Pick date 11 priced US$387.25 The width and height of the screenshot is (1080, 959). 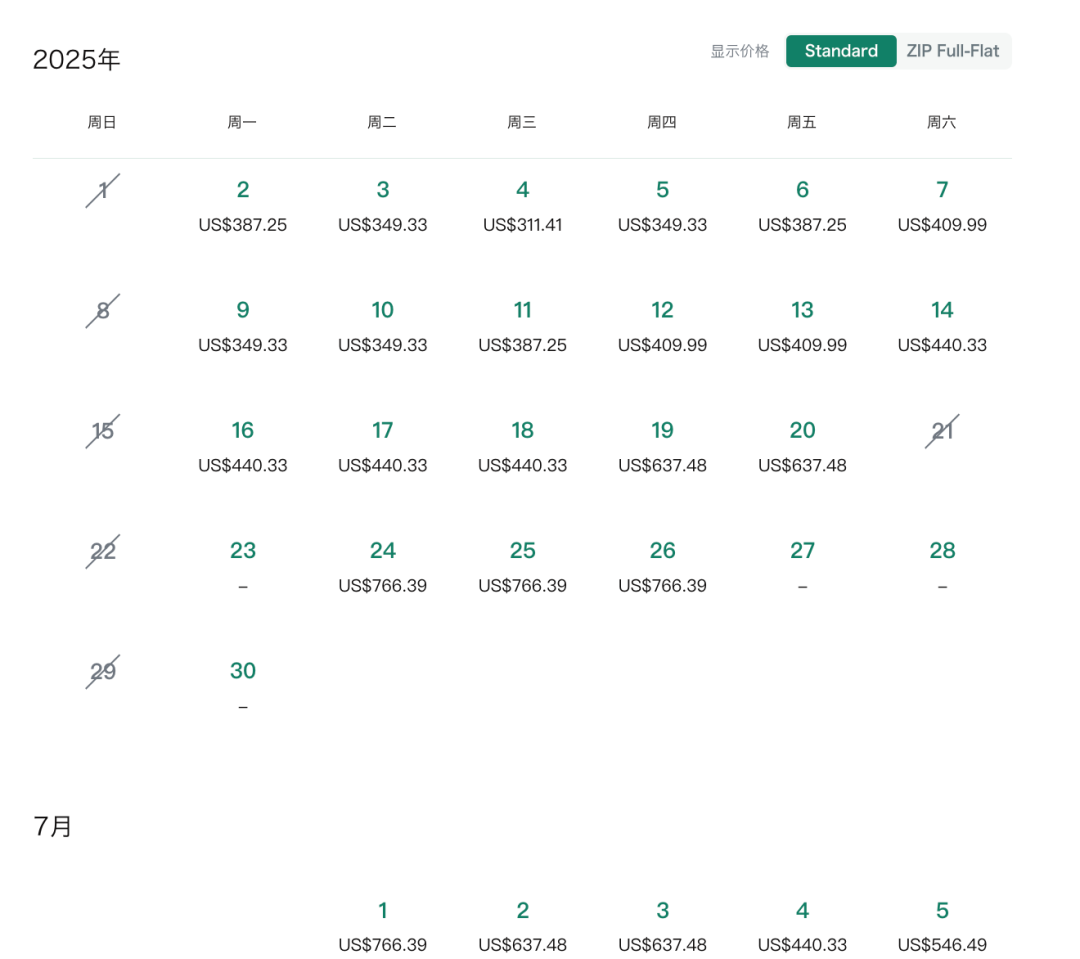tap(522, 326)
